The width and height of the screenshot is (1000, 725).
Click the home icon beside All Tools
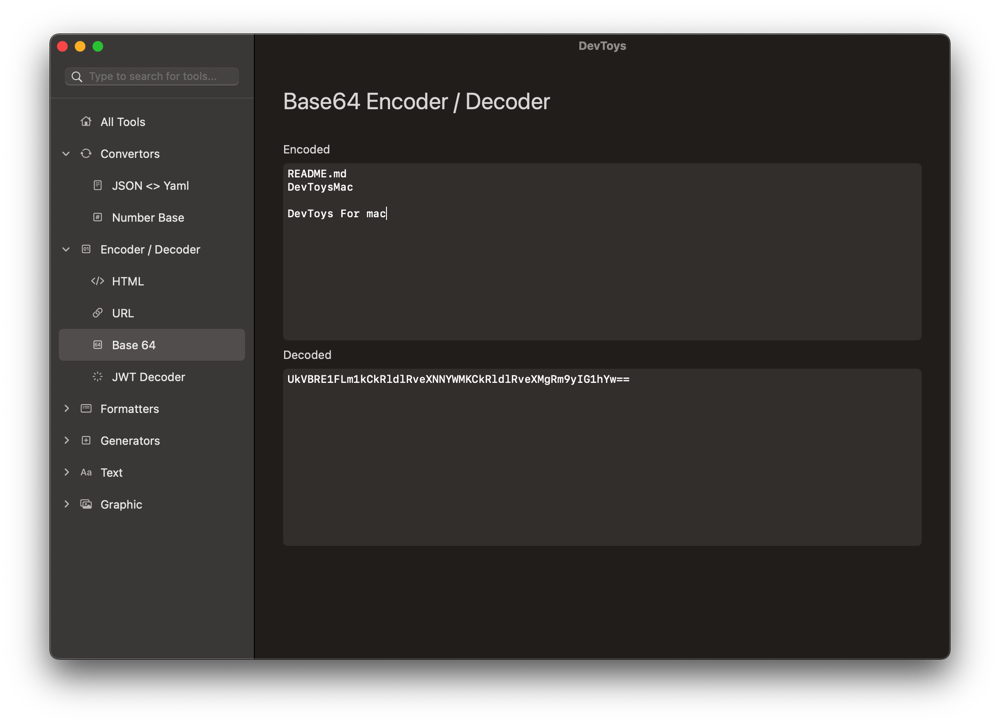pos(86,122)
